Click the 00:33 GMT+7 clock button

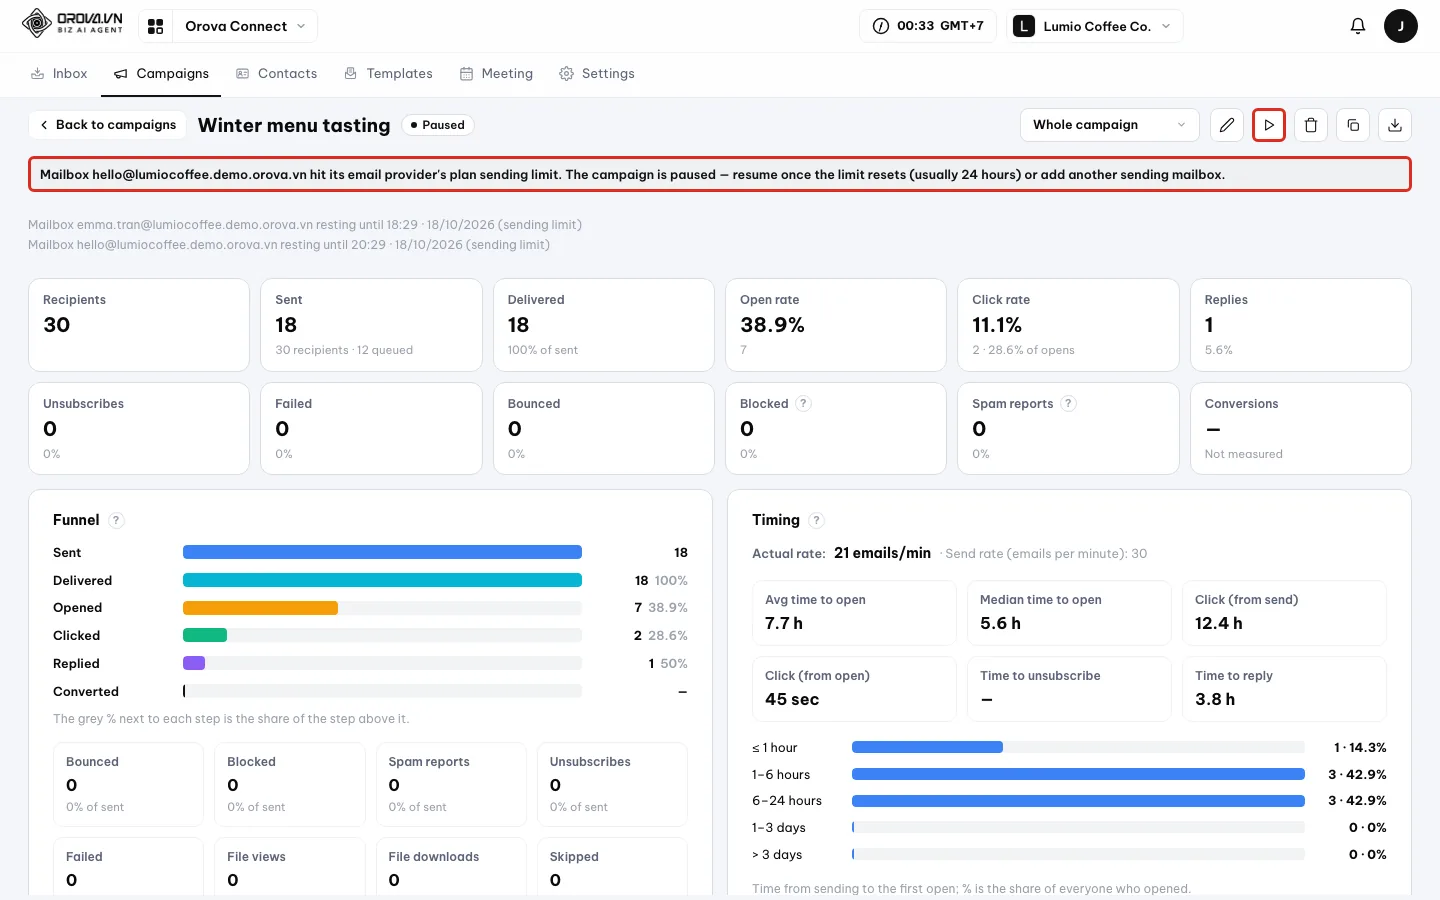(x=928, y=26)
